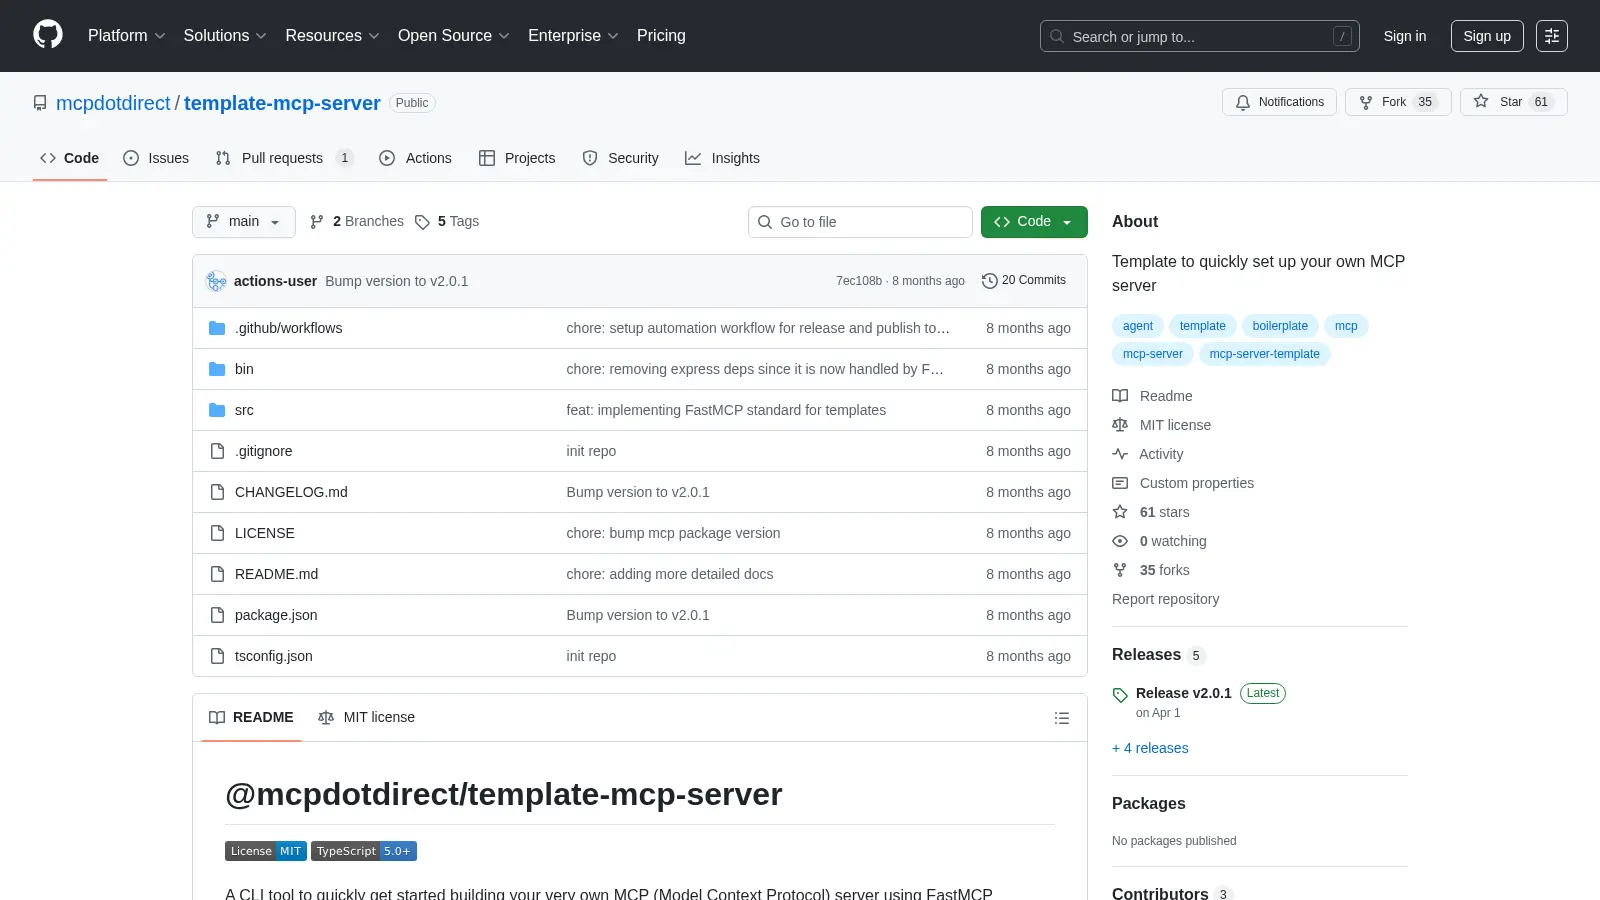The width and height of the screenshot is (1600, 900).
Task: Click the Notifications button
Action: [x=1279, y=102]
